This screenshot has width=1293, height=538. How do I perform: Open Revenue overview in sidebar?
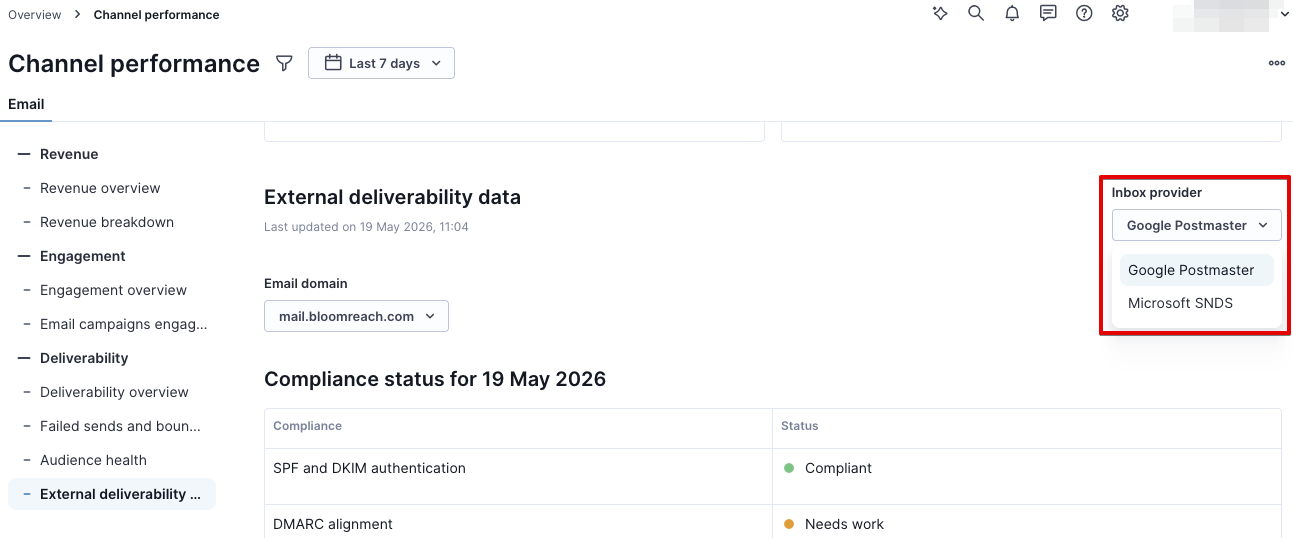click(x=100, y=188)
